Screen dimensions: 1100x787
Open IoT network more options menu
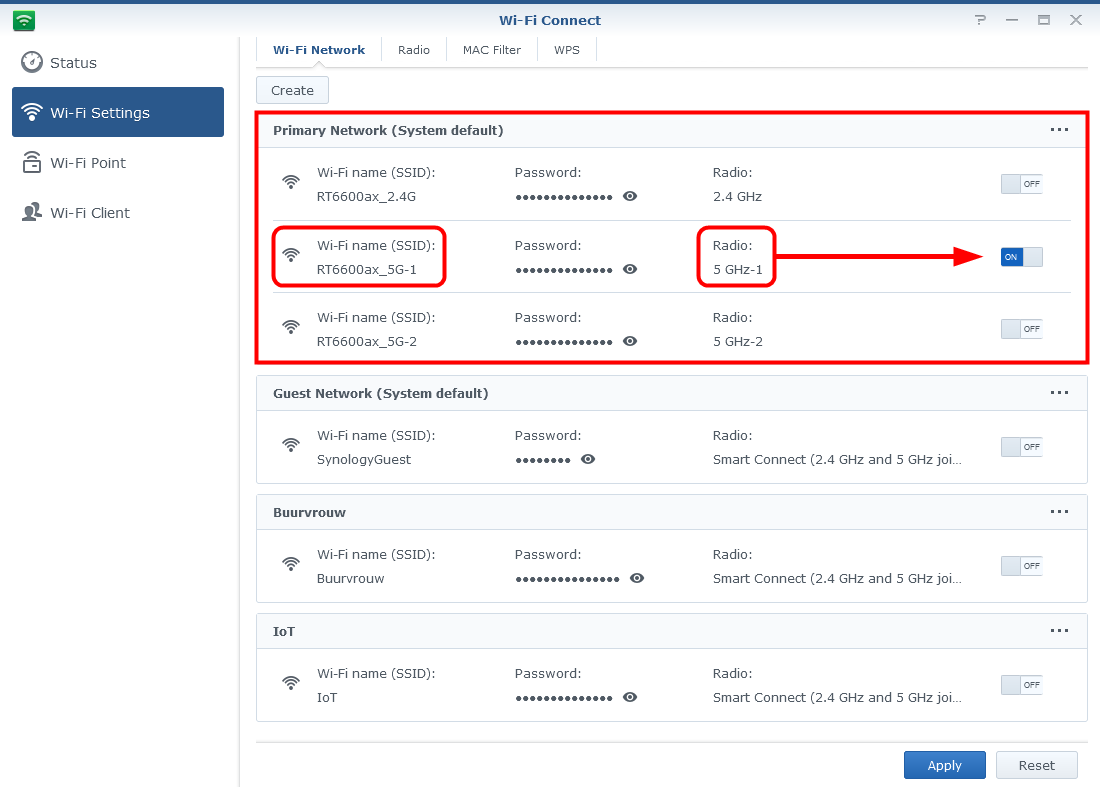click(1059, 631)
